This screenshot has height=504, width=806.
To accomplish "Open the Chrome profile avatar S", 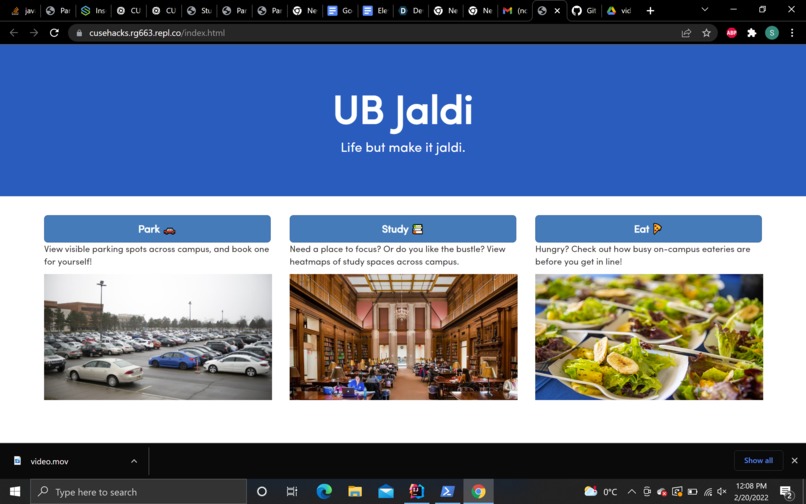I will click(772, 33).
